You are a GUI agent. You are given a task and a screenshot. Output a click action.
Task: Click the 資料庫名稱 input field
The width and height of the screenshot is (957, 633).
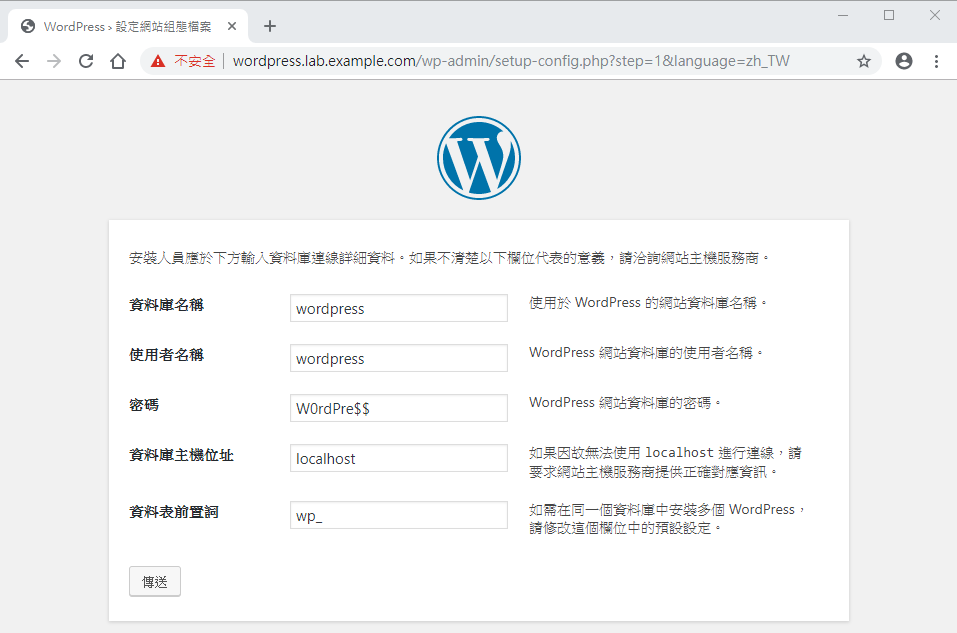(399, 308)
